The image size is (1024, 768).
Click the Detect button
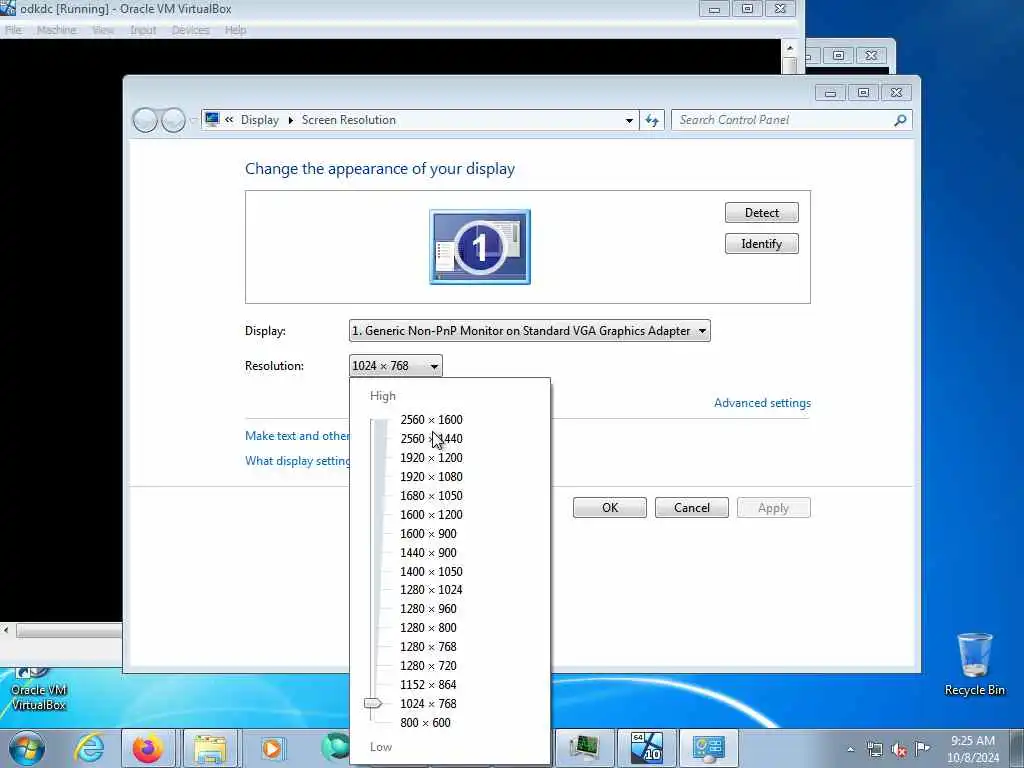pyautogui.click(x=761, y=213)
